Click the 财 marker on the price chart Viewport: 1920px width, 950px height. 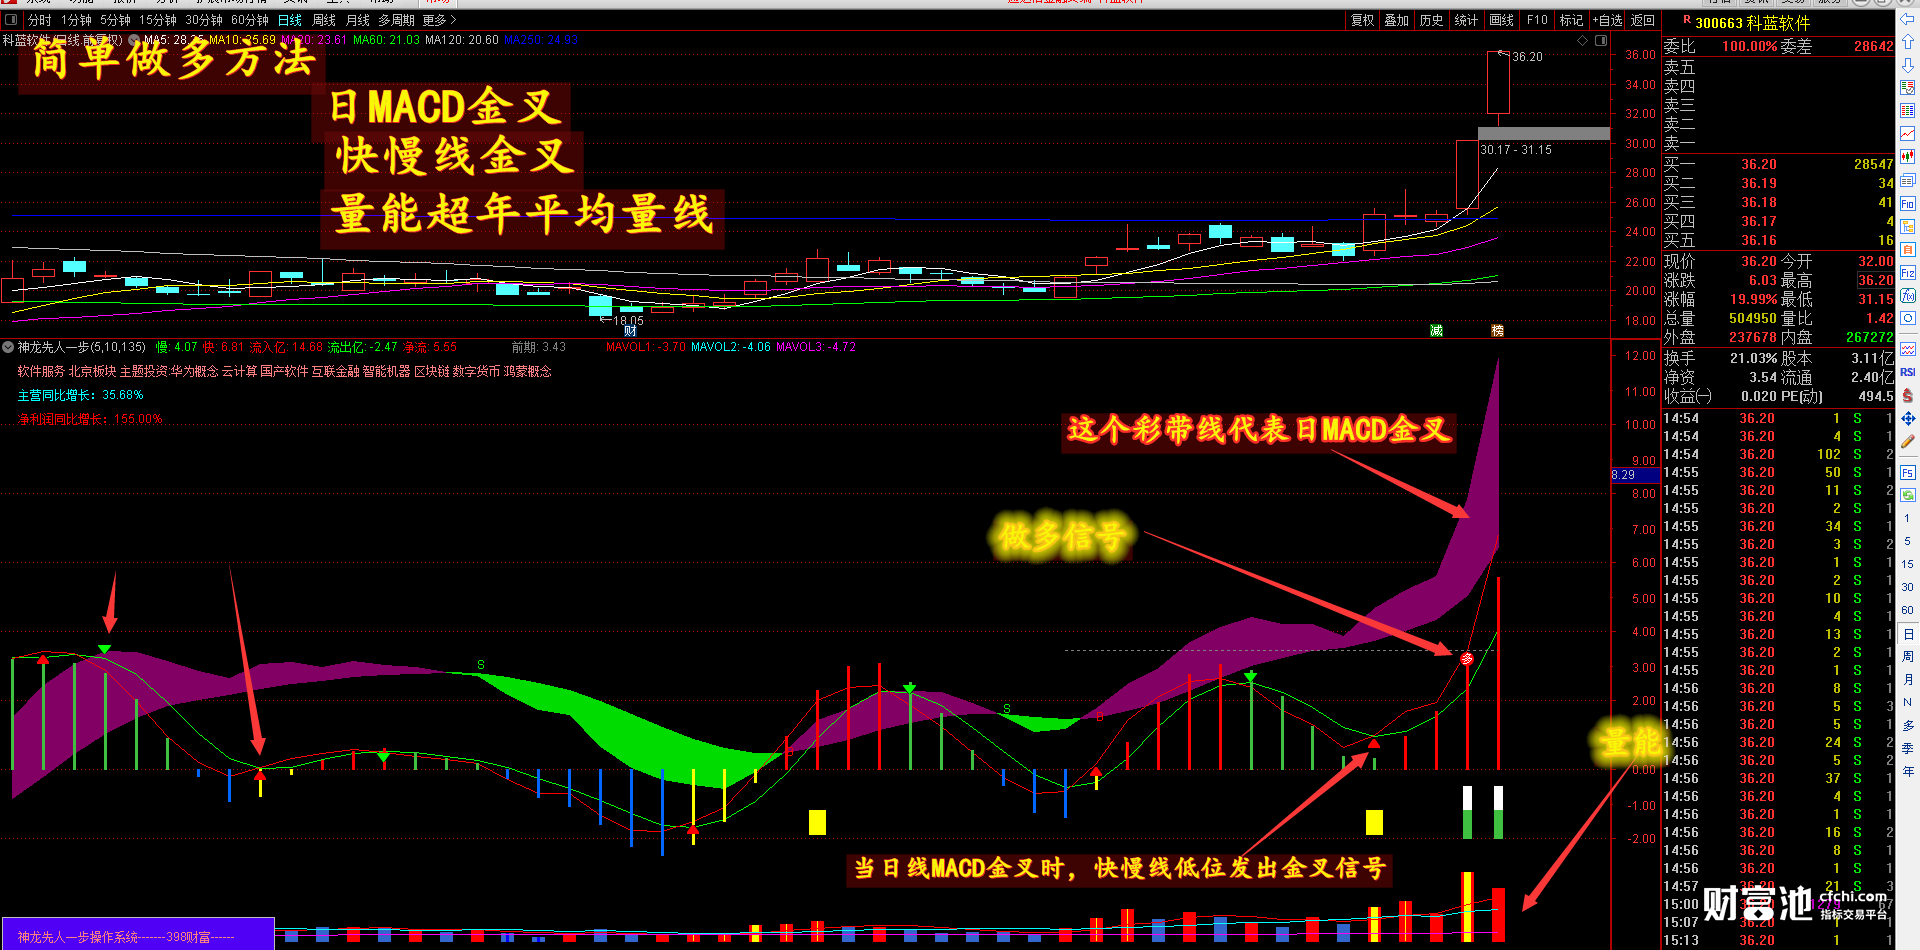630,331
